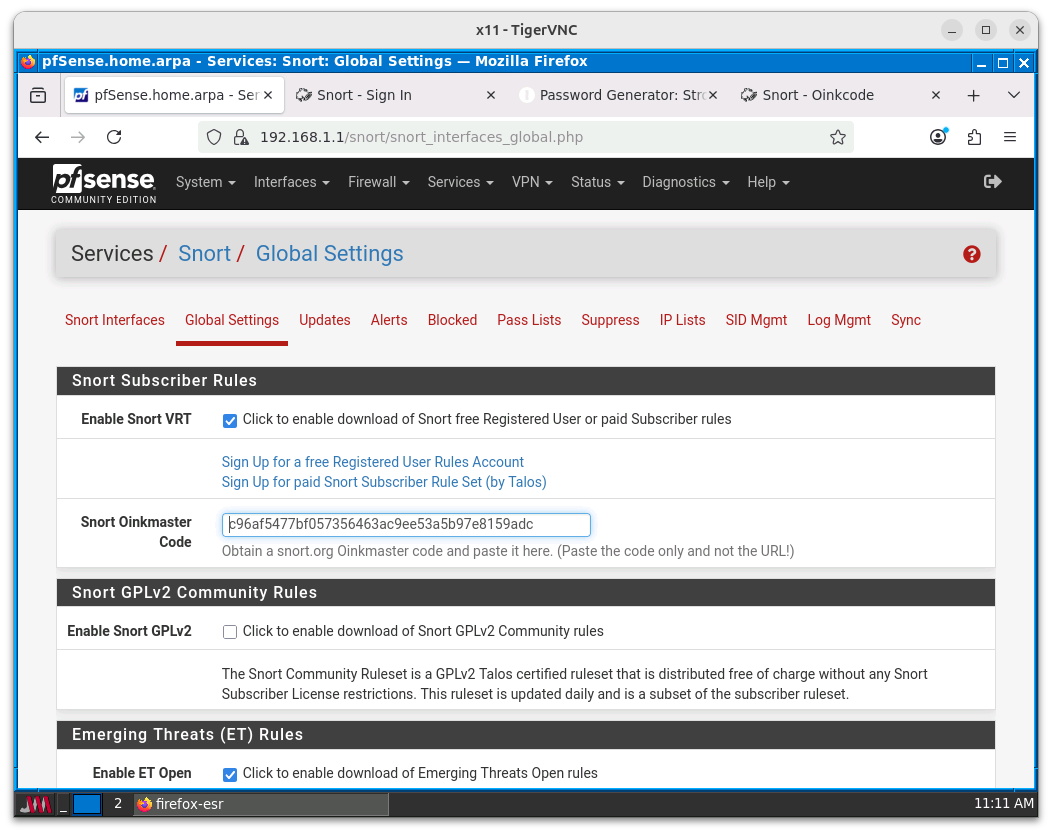Click the padlock site security icon

(240, 138)
